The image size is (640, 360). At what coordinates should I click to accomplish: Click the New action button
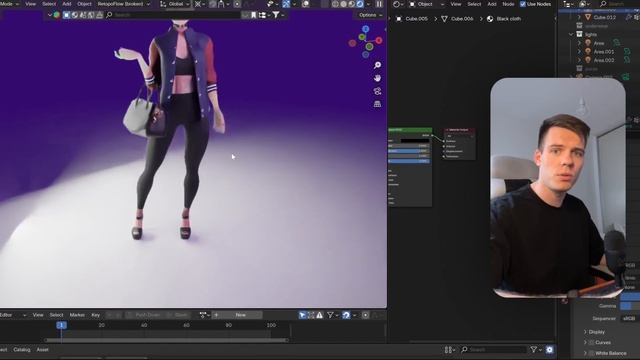pyautogui.click(x=241, y=315)
